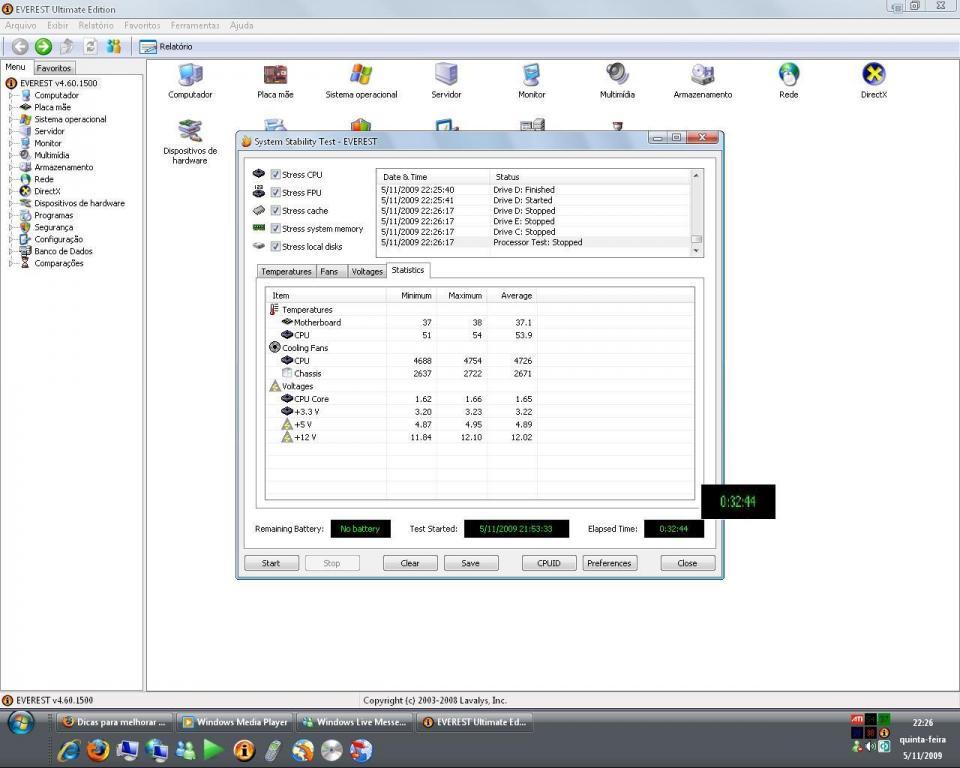Click the Start button in stability test
This screenshot has width=960, height=768.
click(x=271, y=563)
